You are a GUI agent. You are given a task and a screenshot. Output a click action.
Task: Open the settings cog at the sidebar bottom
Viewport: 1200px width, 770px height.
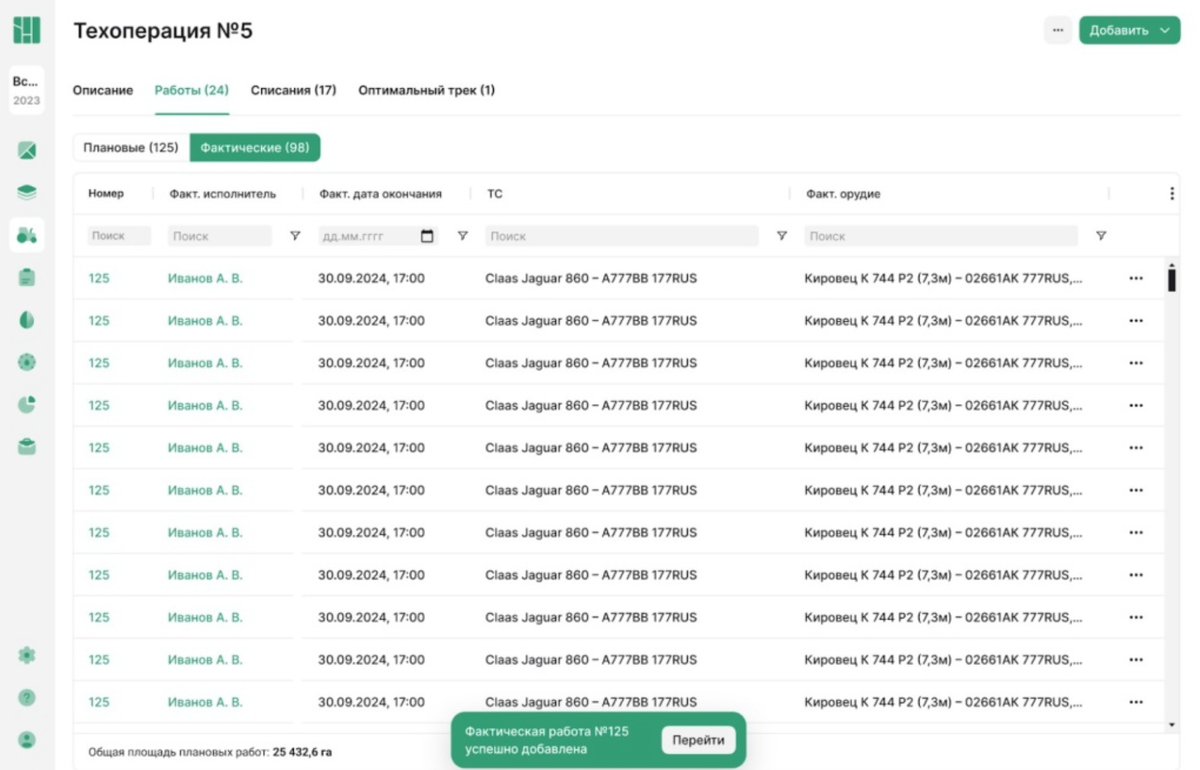coord(27,655)
